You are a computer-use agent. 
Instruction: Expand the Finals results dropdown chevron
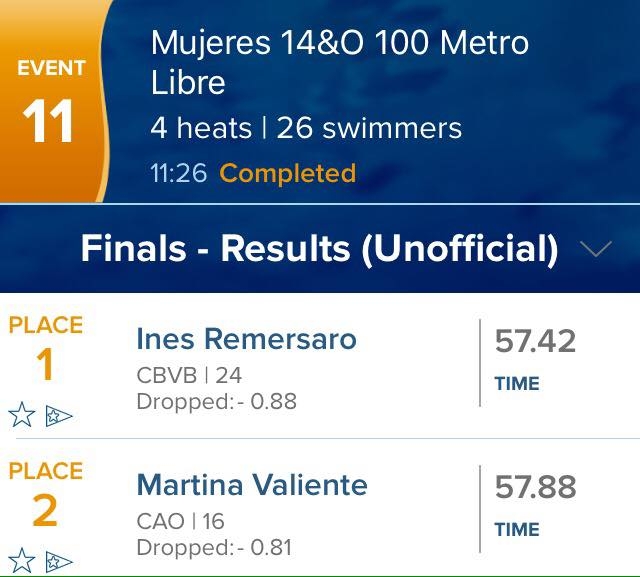point(596,249)
